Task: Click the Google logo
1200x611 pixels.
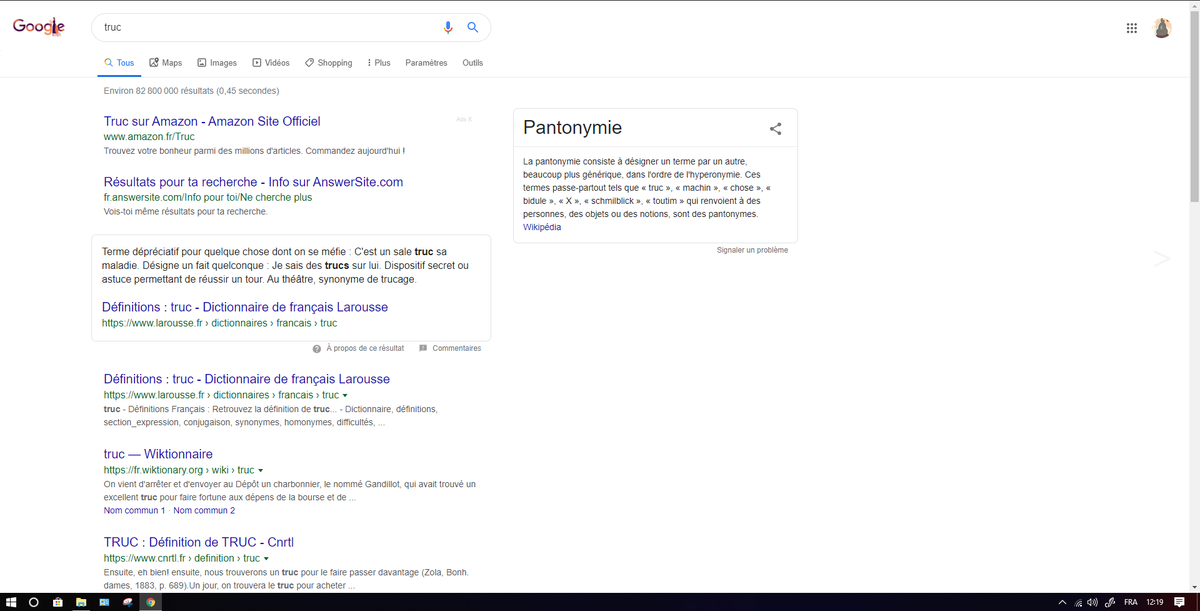Action: tap(38, 27)
